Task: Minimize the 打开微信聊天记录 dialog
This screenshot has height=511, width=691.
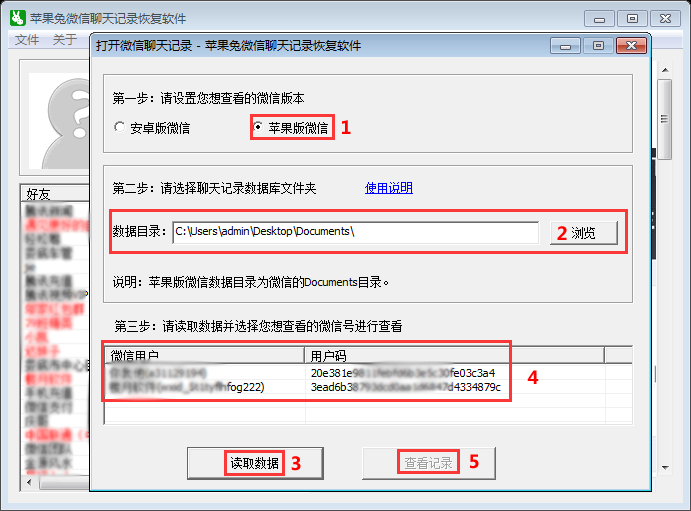Action: coord(565,45)
